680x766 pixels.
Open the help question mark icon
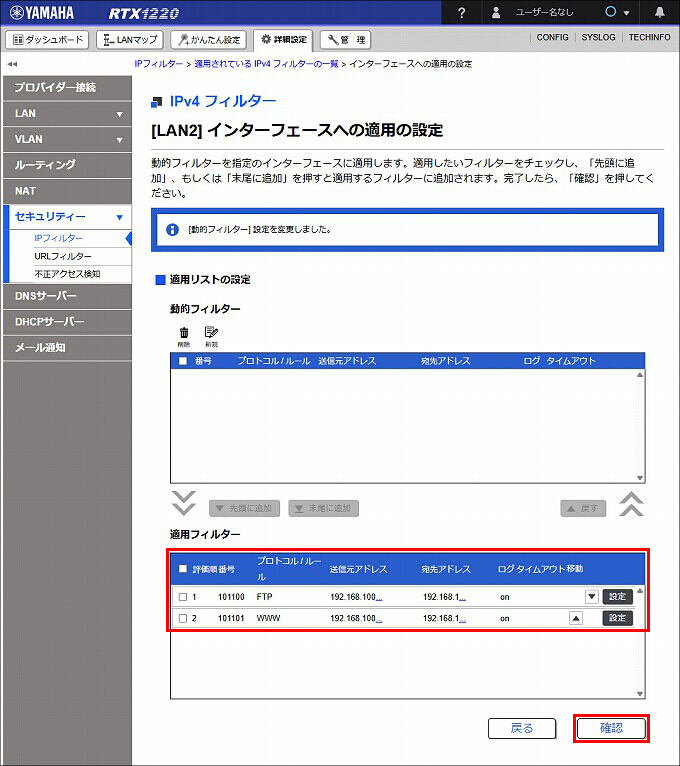click(462, 13)
